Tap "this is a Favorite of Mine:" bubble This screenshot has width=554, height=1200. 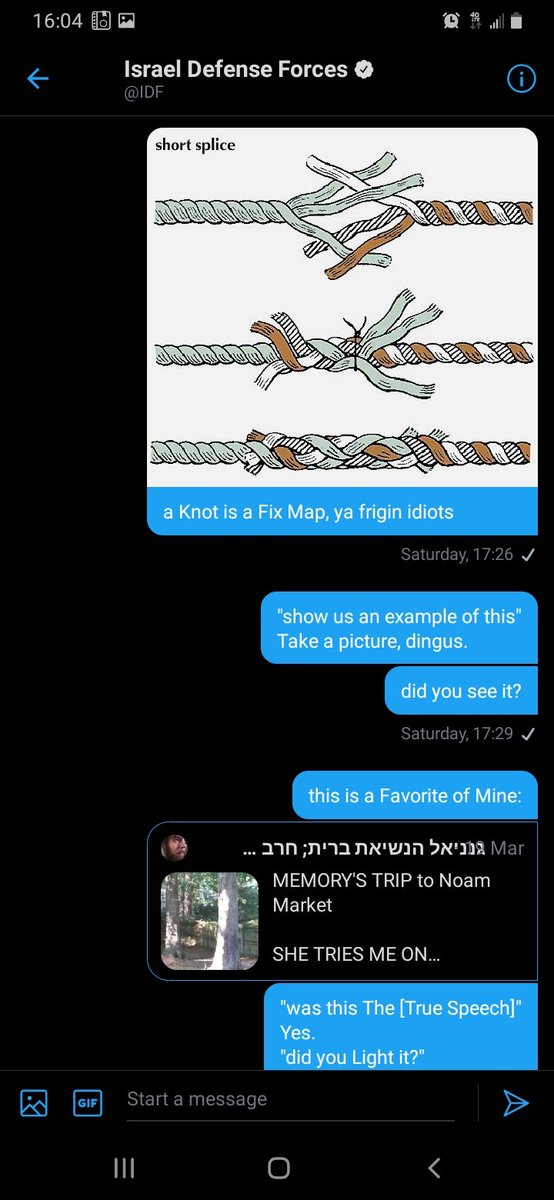[x=415, y=796]
